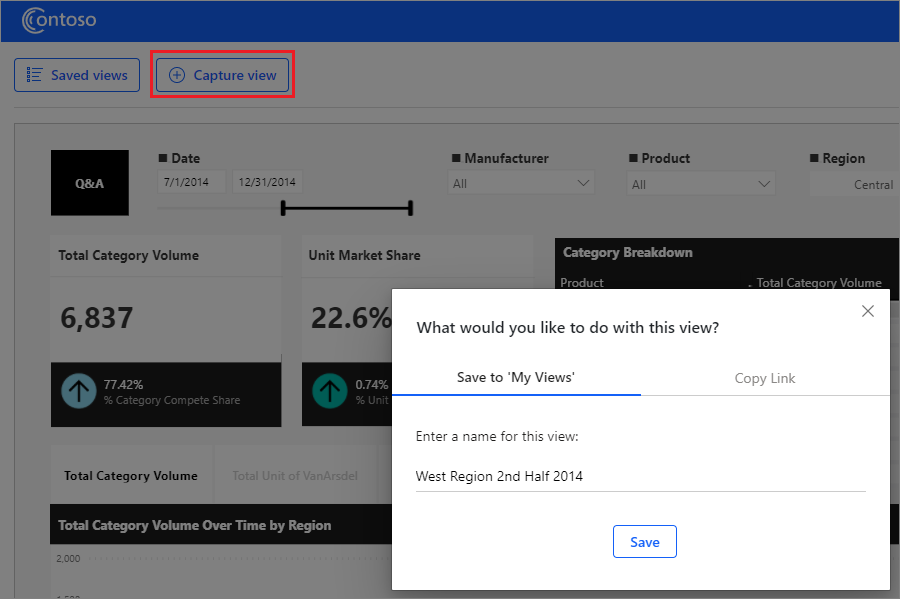Viewport: 900px width, 599px height.
Task: Click the Contoso logo in header
Action: pyautogui.click(x=59, y=20)
